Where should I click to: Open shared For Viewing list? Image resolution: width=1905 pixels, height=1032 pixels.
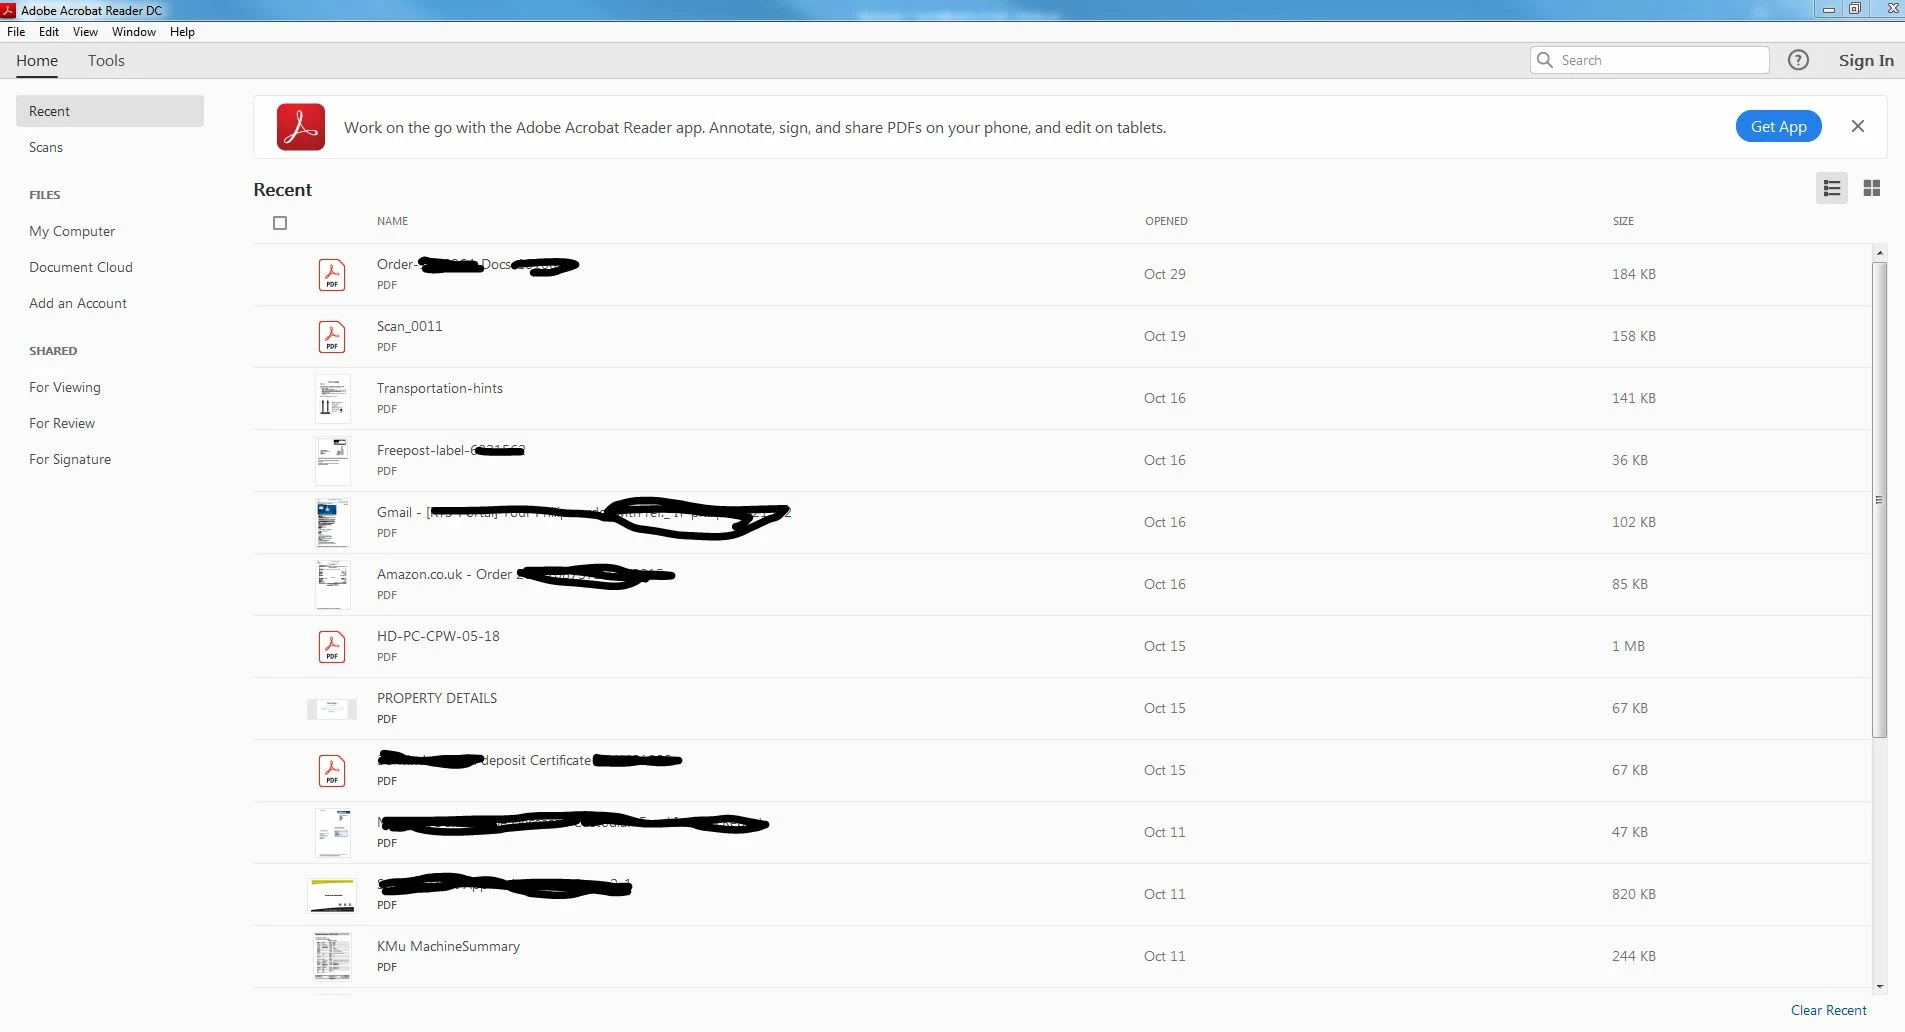click(65, 387)
